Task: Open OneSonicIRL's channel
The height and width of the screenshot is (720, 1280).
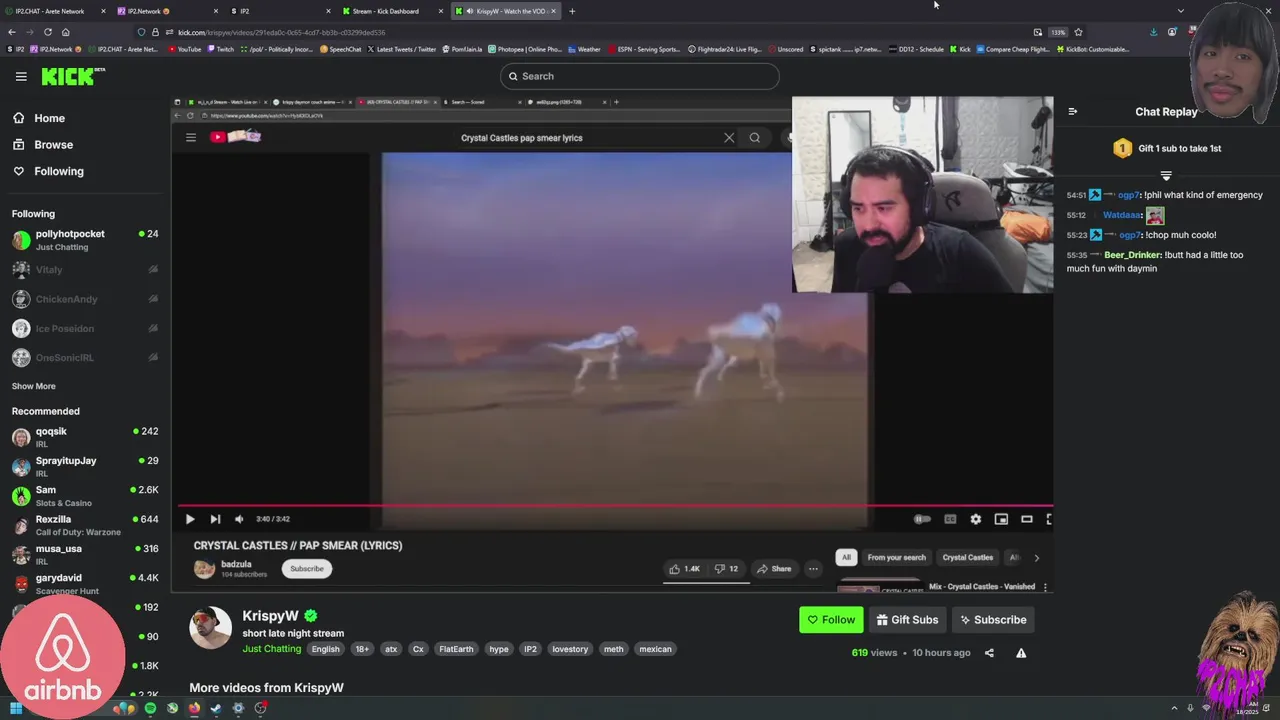Action: [85, 357]
